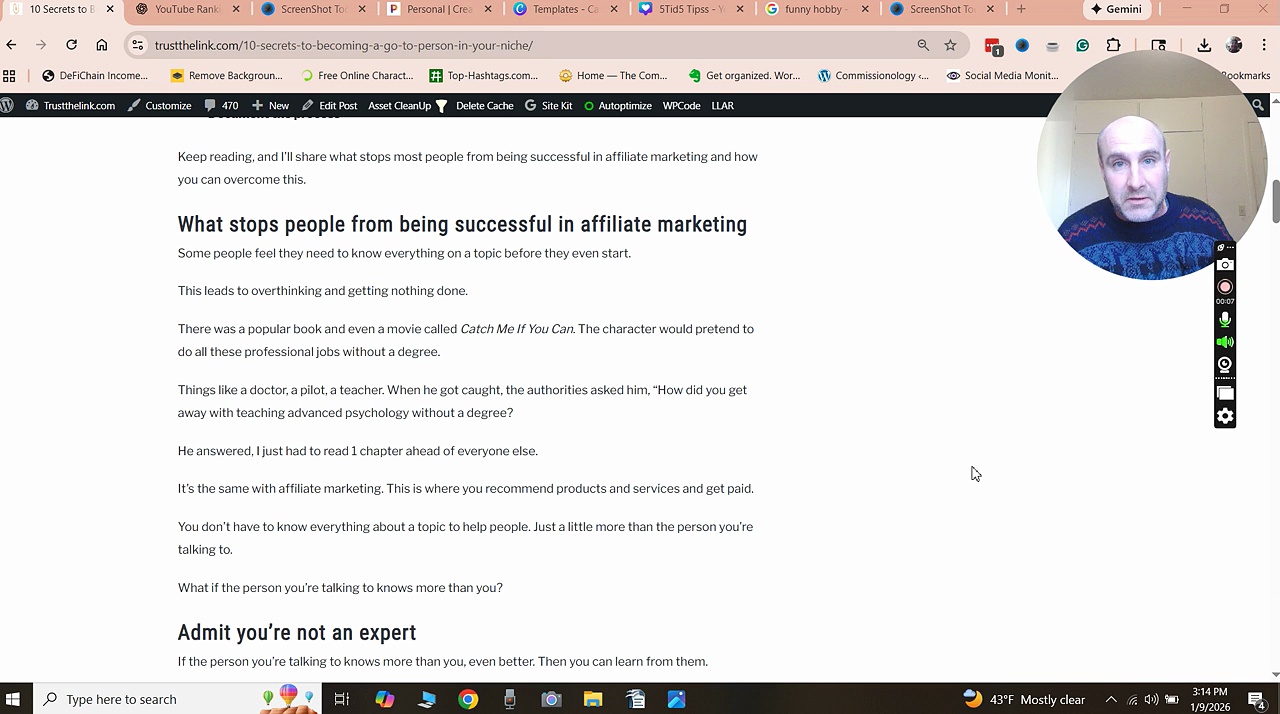
Task: Reload the current page
Action: coord(72,45)
